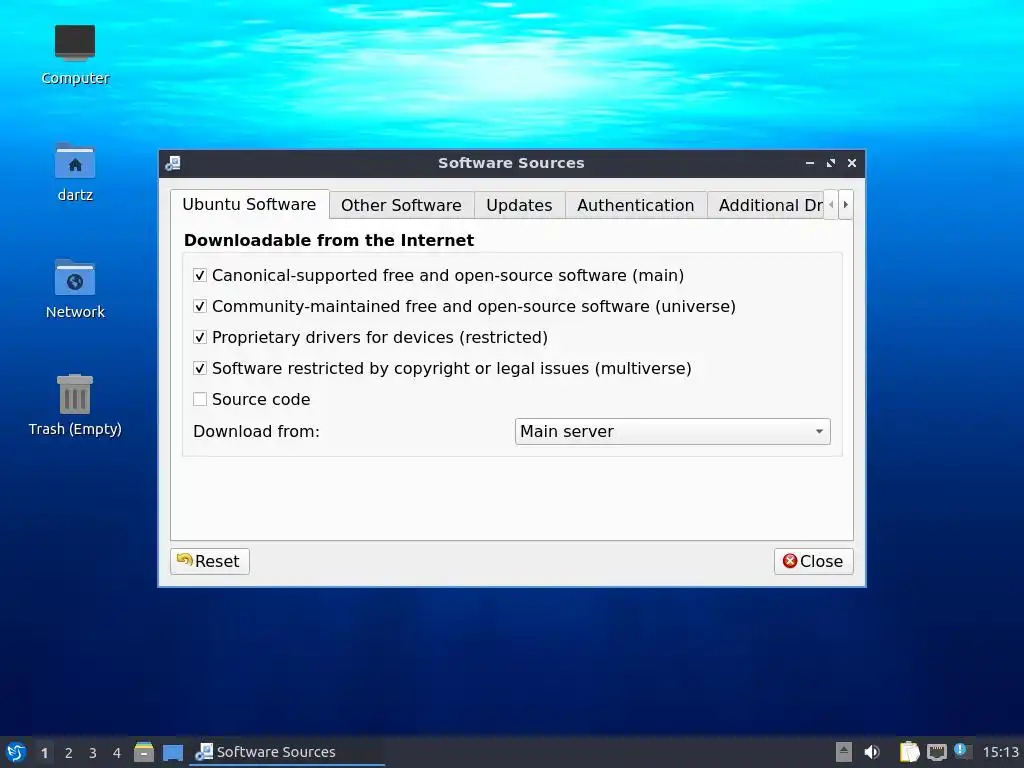
Task: Open the Lubuntu start menu
Action: coord(16,752)
